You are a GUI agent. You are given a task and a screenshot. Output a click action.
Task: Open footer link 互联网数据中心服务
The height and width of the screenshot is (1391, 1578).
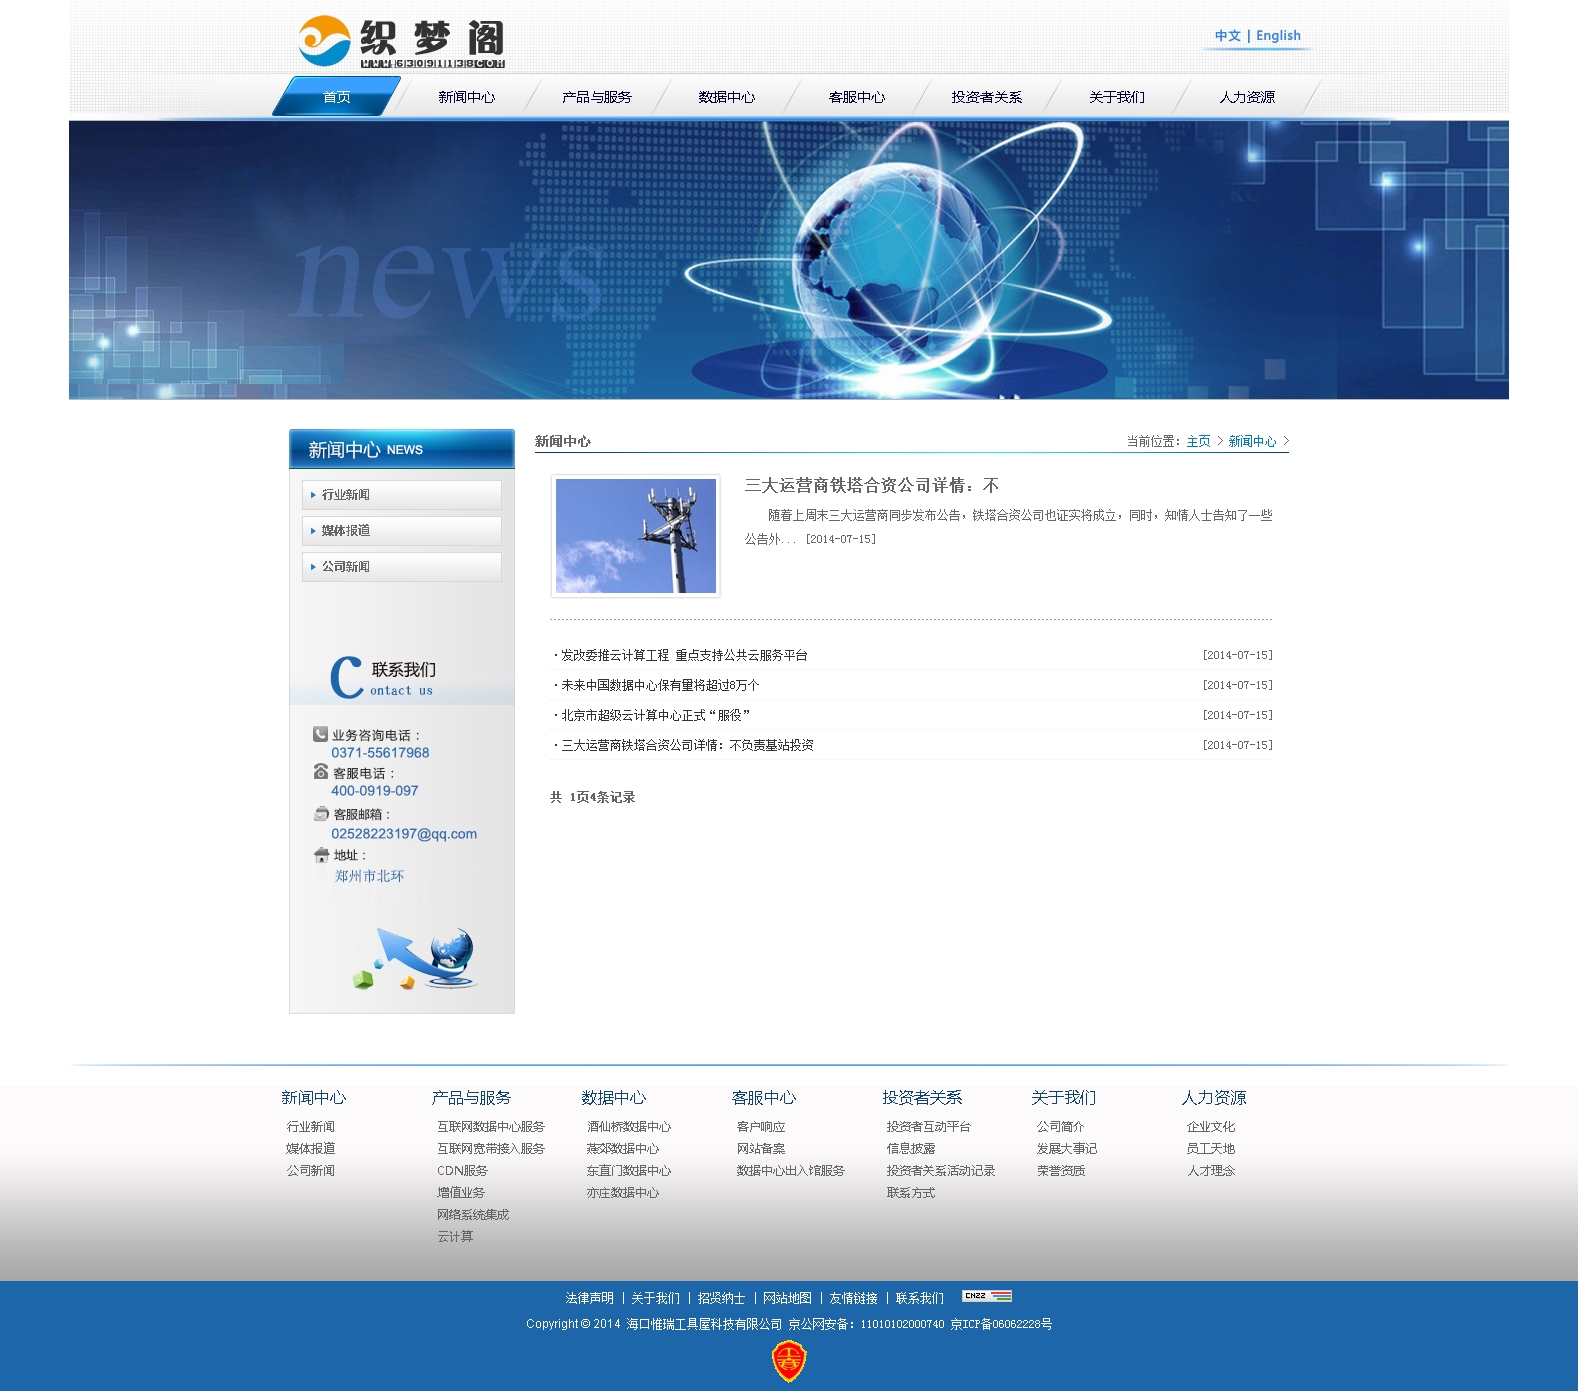click(491, 1127)
